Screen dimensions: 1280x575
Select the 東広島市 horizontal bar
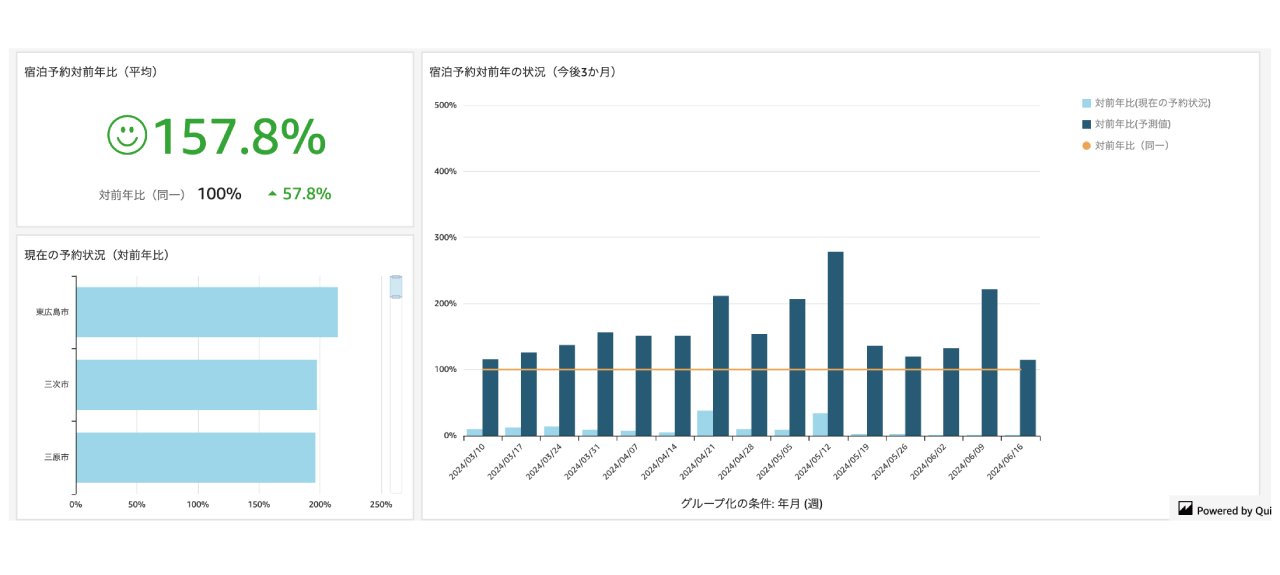[x=207, y=312]
